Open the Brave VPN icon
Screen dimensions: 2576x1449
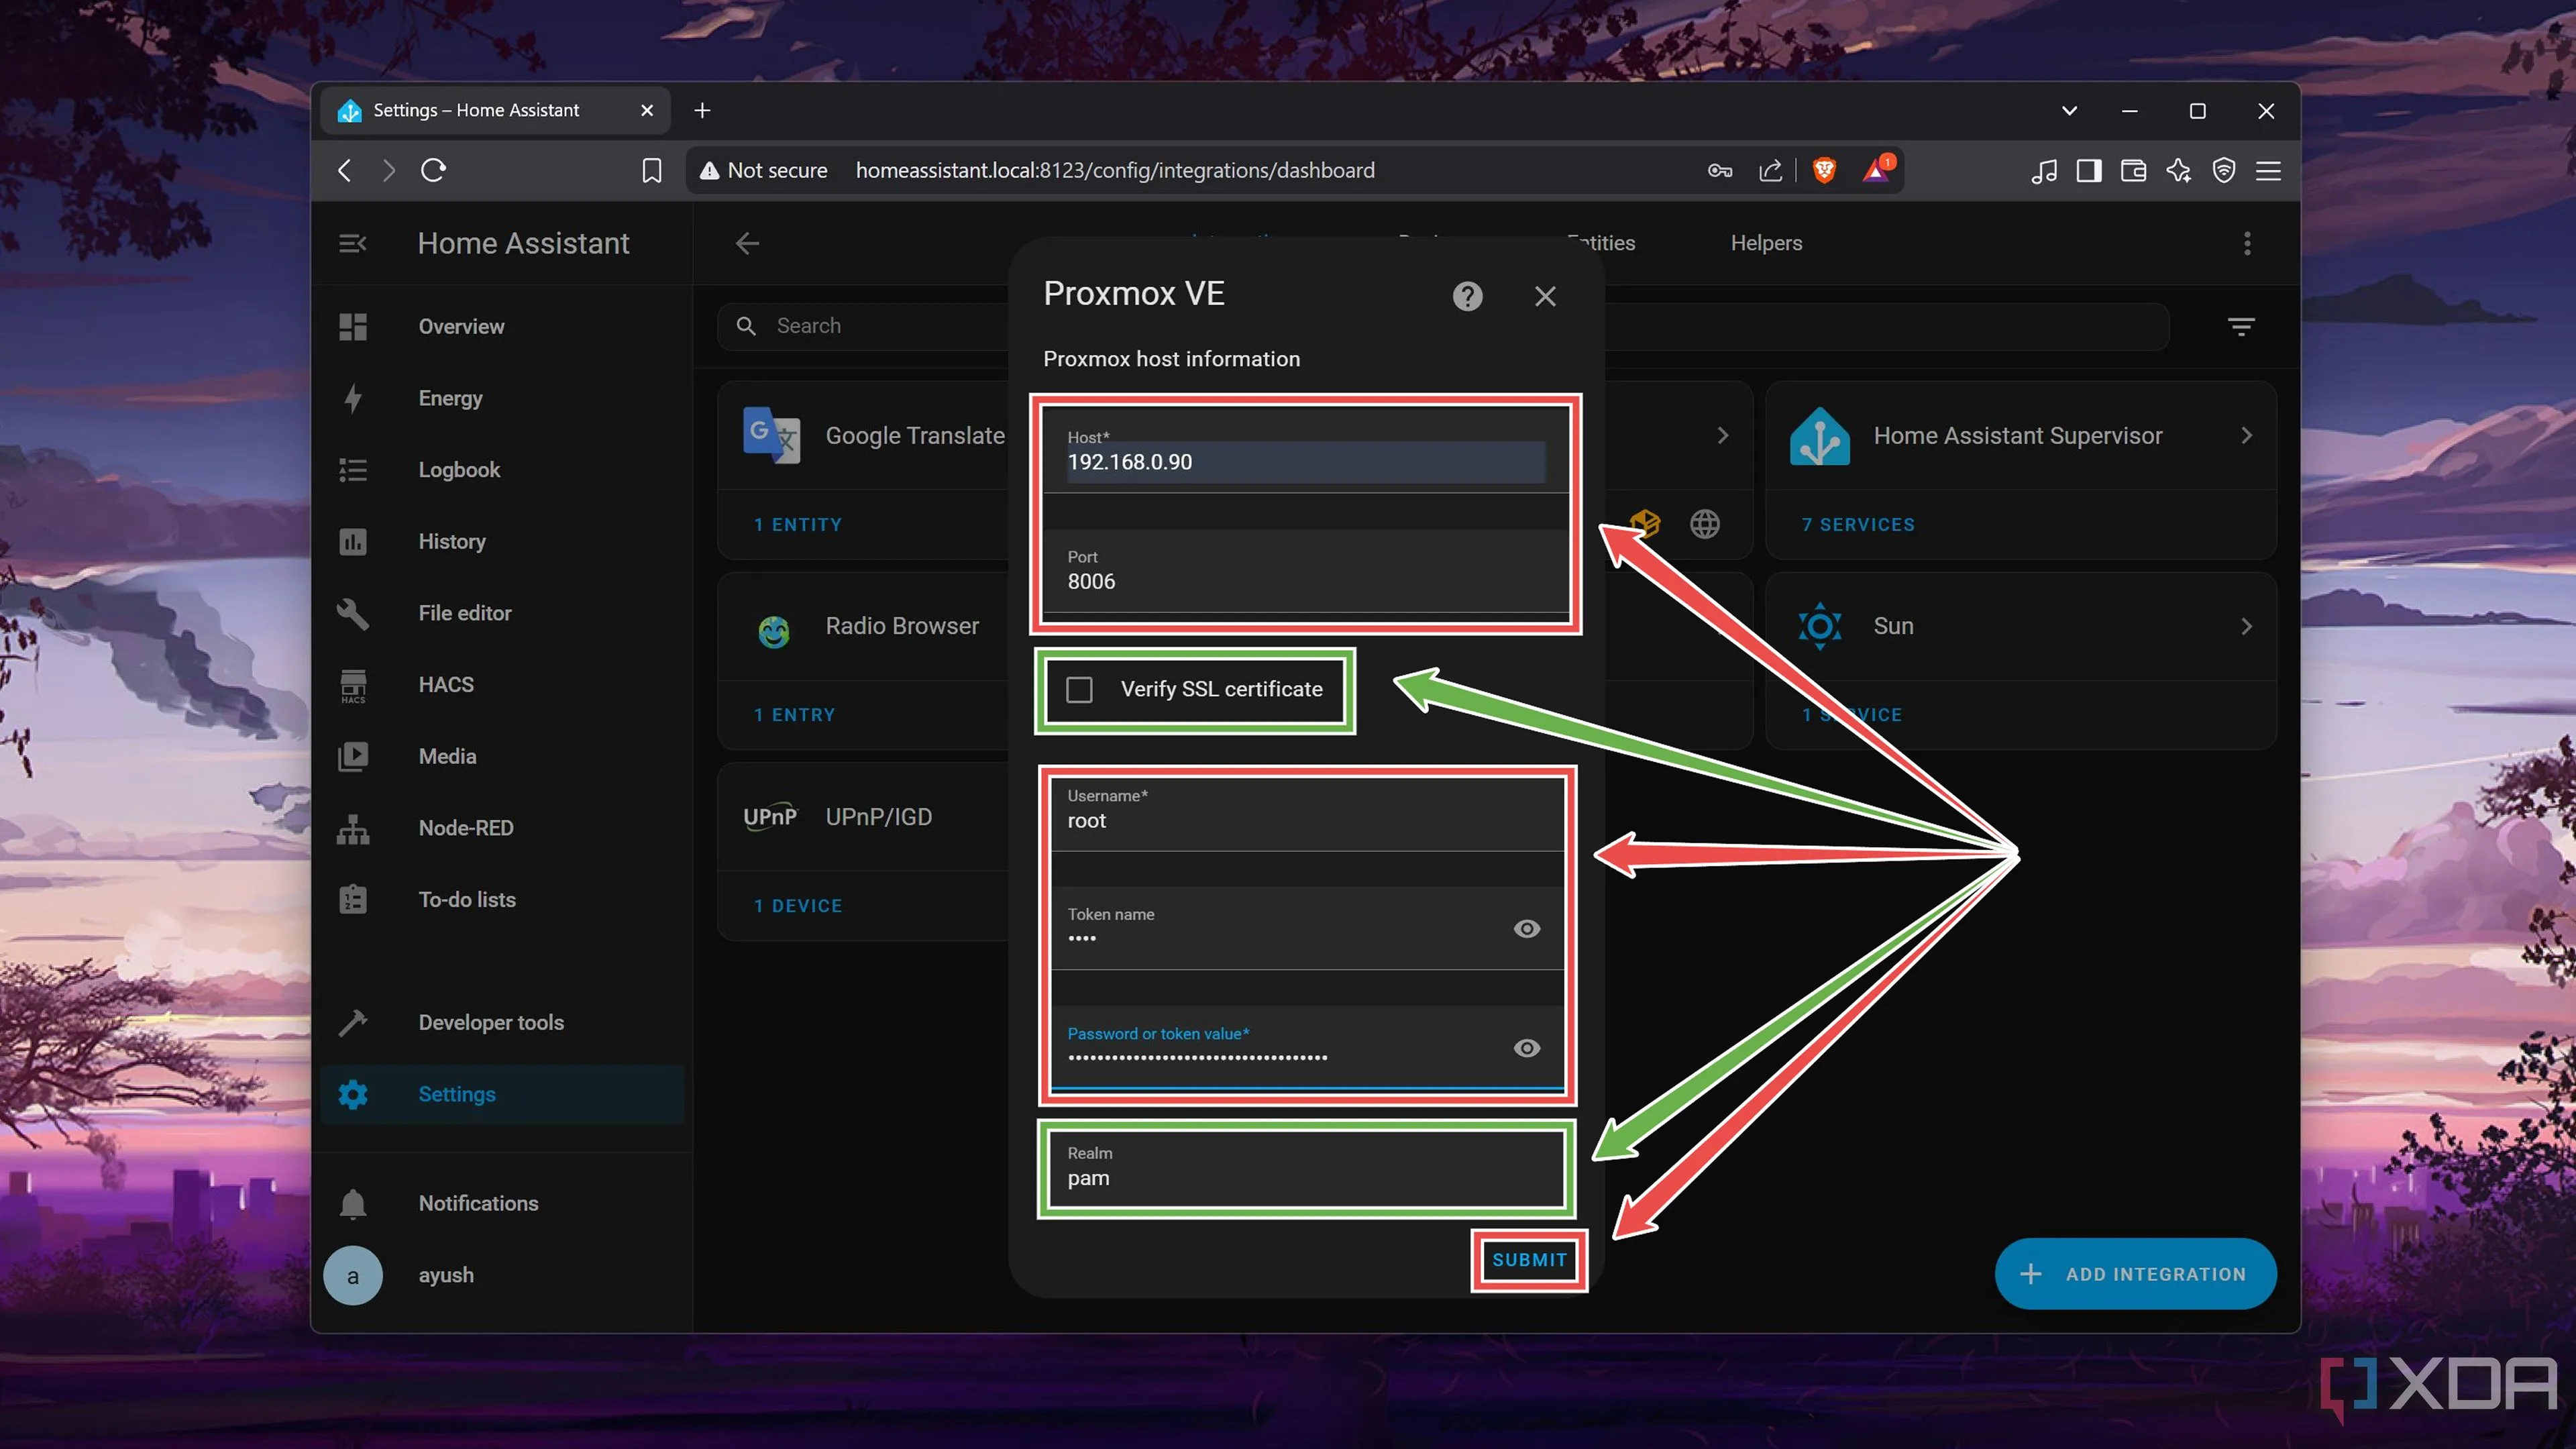2223,170
